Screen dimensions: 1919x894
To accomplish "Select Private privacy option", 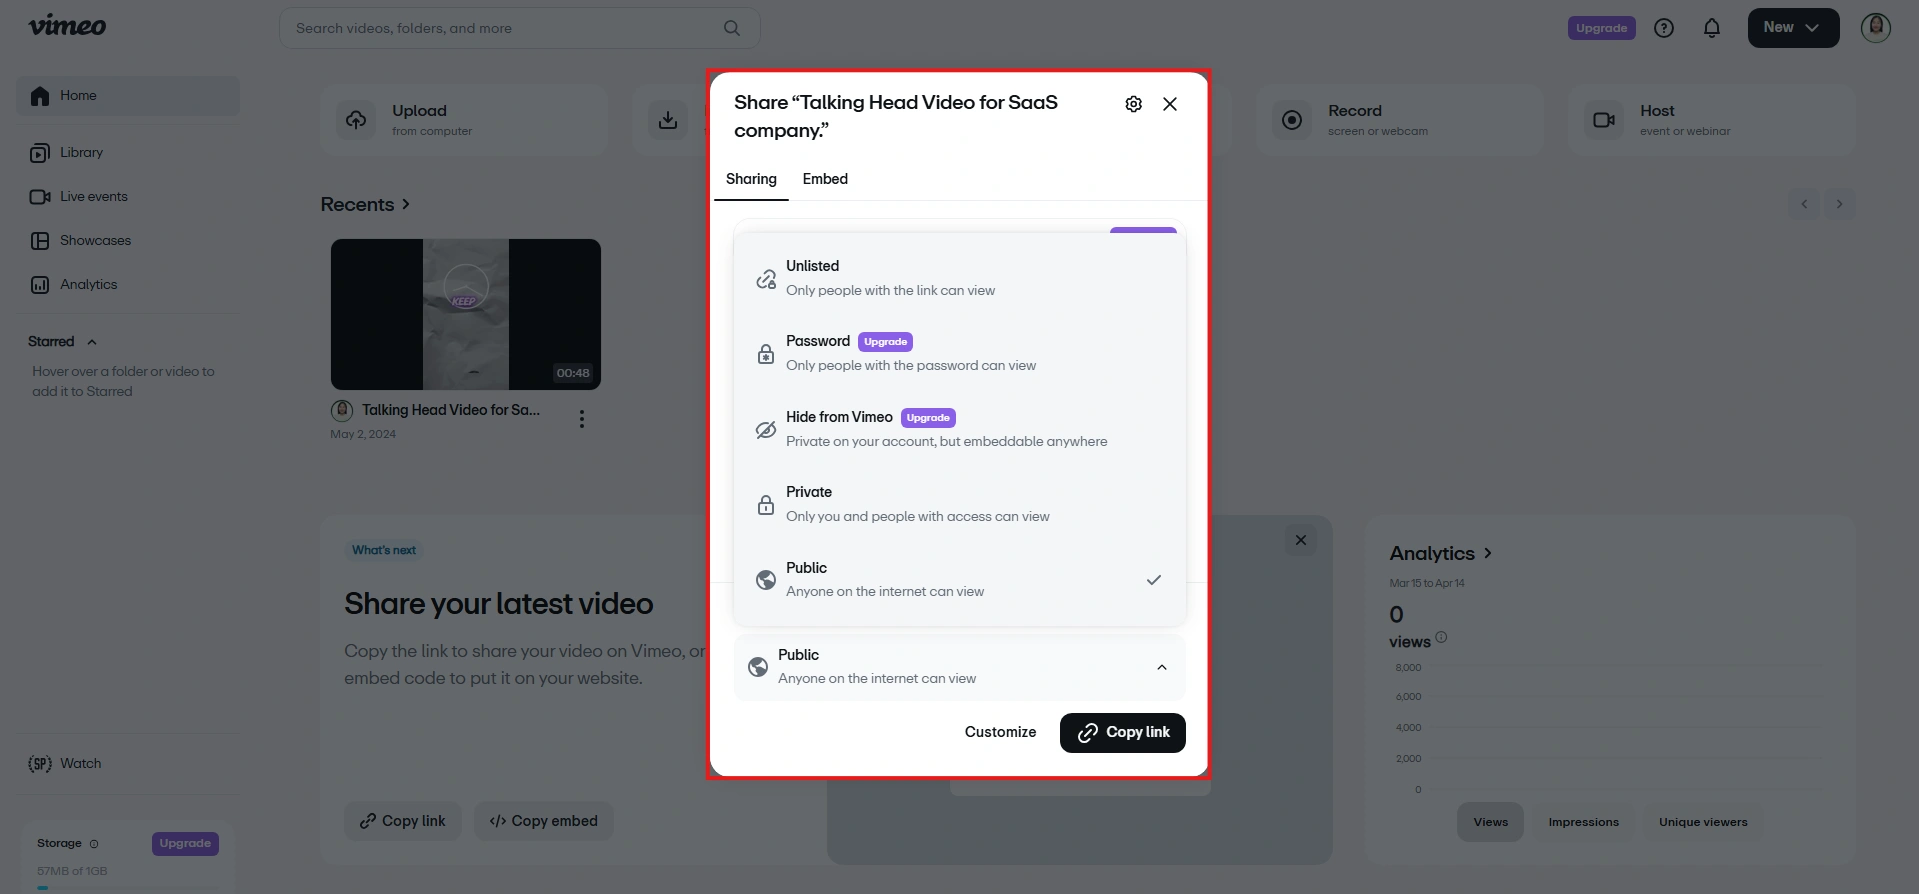I will click(x=960, y=504).
